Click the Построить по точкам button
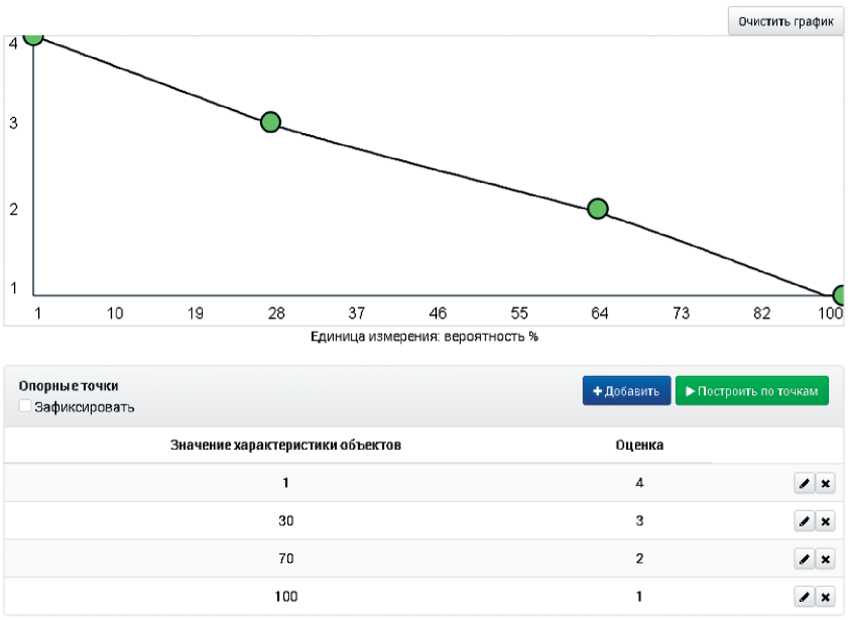The height and width of the screenshot is (620, 851). click(752, 391)
